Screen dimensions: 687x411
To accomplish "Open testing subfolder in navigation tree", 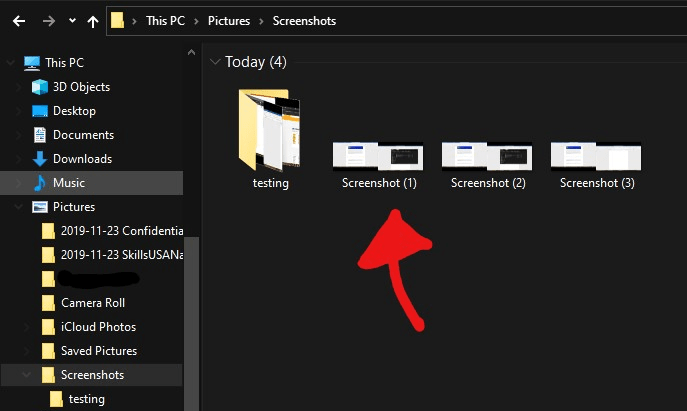I will (87, 399).
